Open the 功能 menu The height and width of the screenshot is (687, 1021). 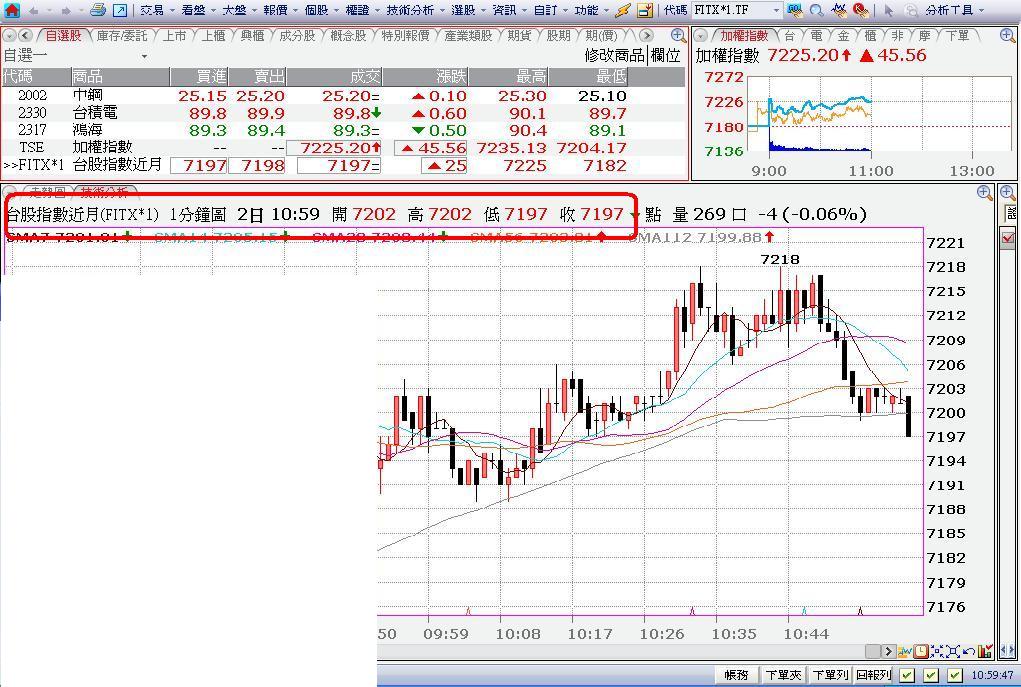click(586, 10)
